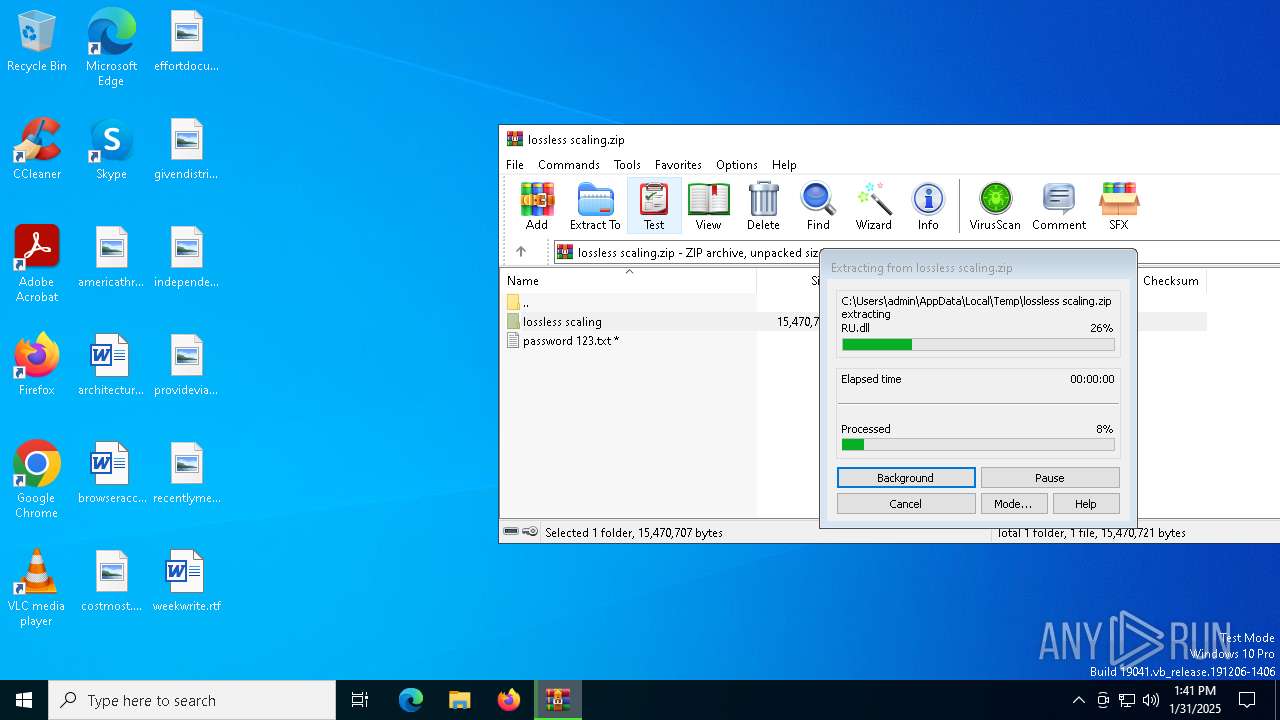
Task: Click the VirusScan toolbar icon
Action: coord(995,206)
